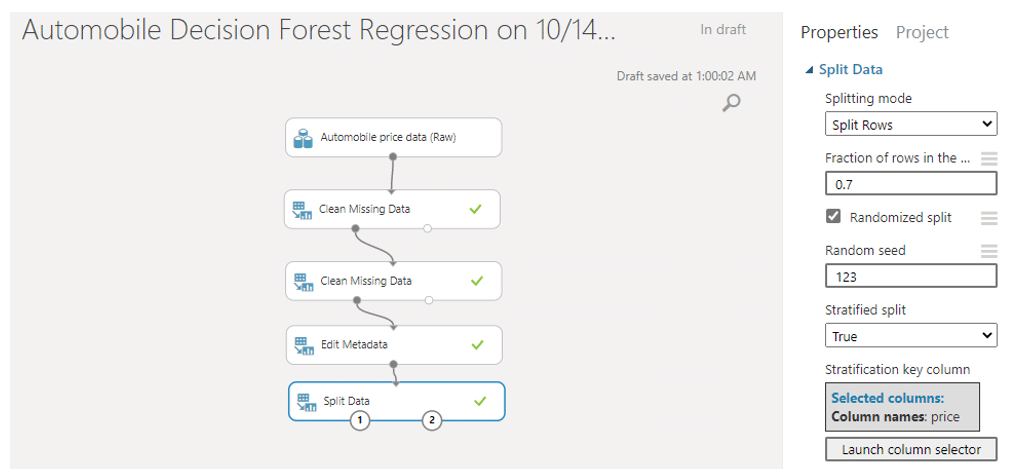
Task: Click the Selected columns price box
Action: point(903,407)
